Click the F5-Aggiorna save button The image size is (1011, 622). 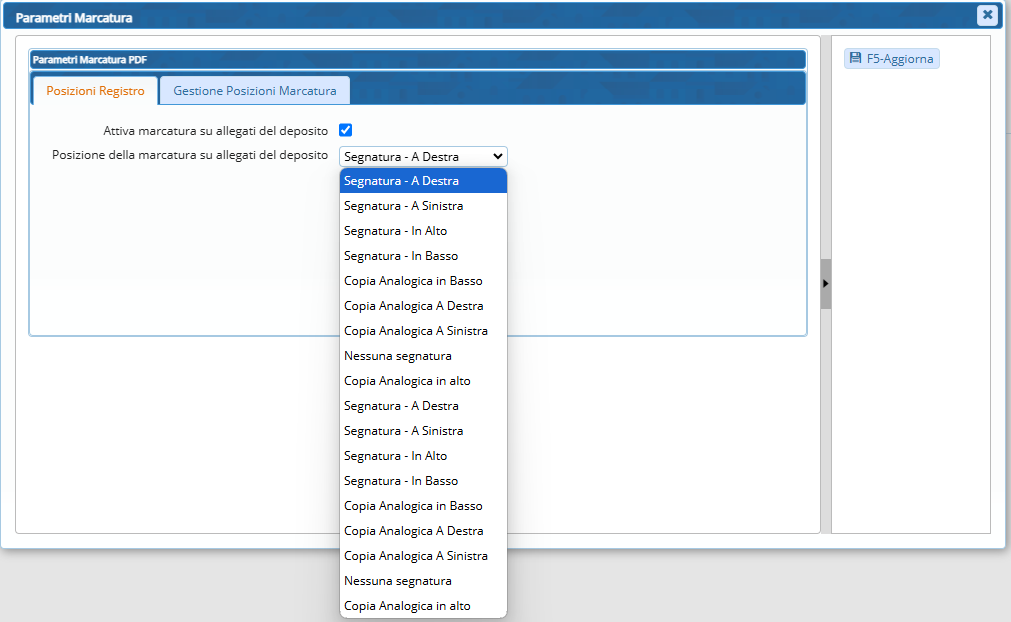click(891, 59)
